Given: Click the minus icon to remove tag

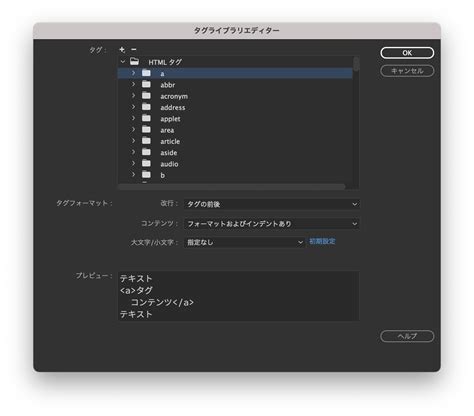Looking at the screenshot, I should (134, 50).
